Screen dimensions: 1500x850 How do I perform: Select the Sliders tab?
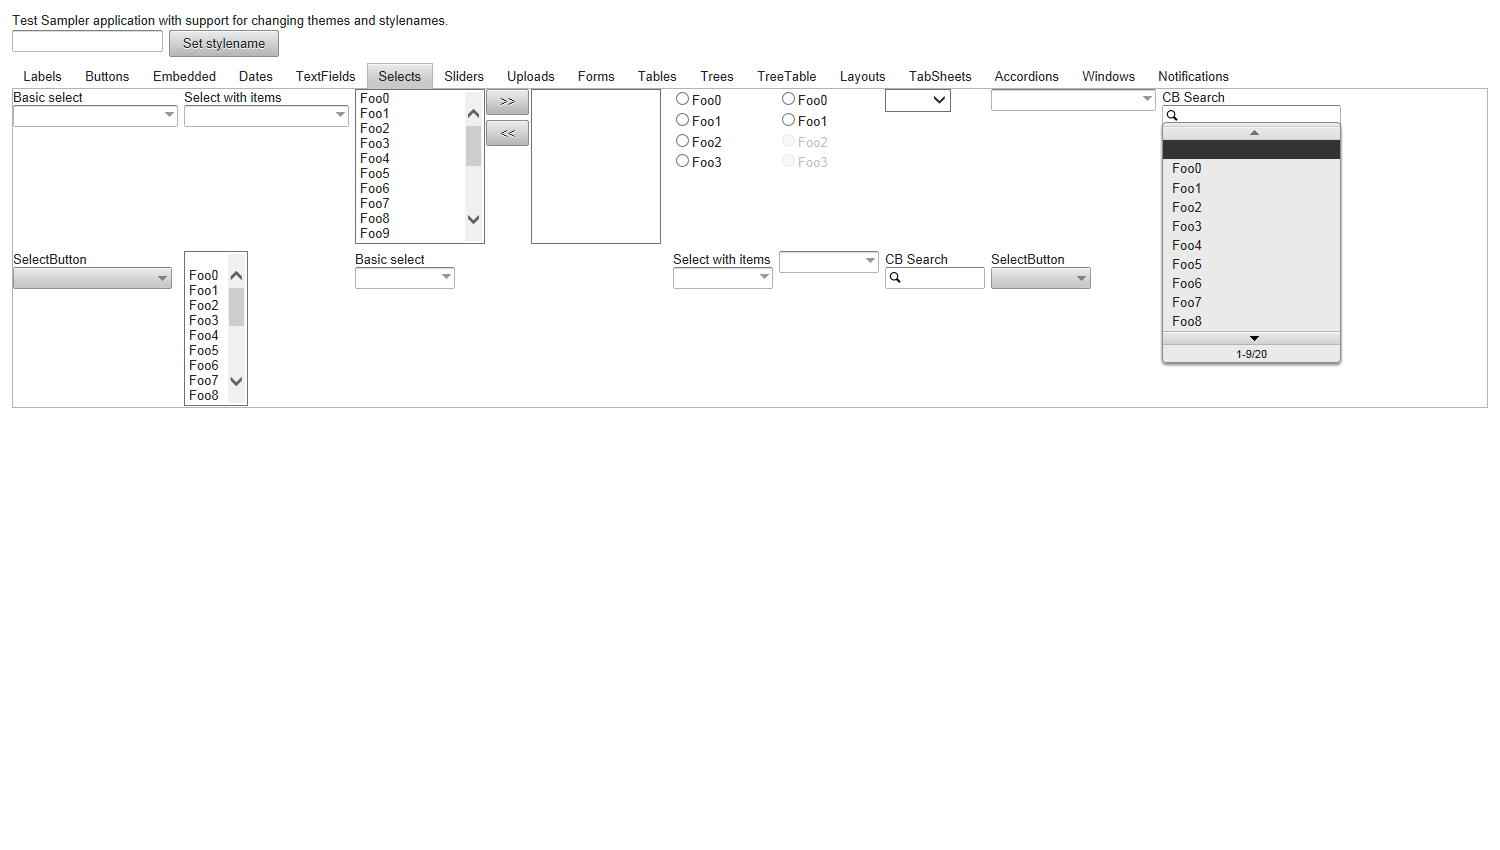pyautogui.click(x=464, y=76)
